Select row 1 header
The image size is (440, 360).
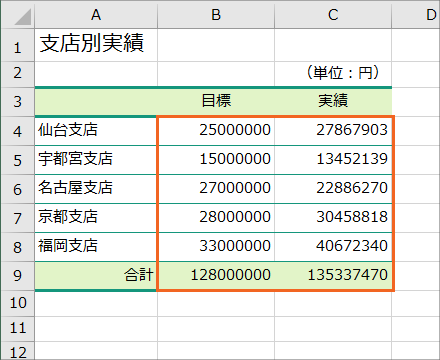click(x=17, y=45)
